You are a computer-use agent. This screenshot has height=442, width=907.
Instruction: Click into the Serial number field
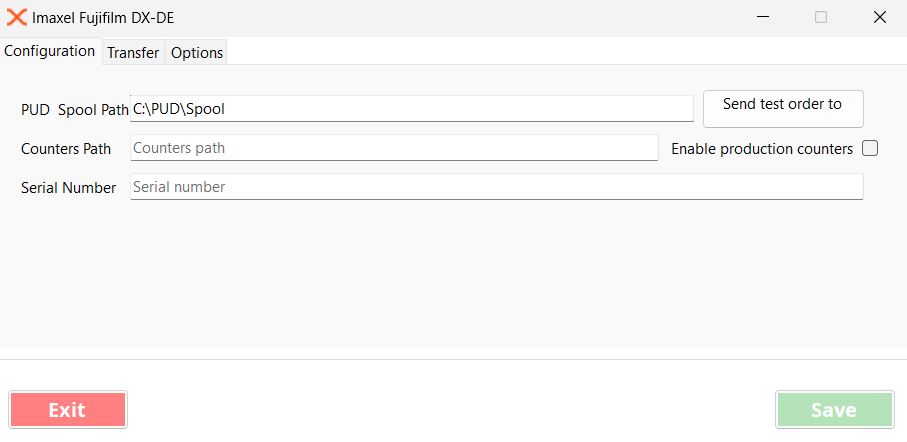click(x=496, y=187)
